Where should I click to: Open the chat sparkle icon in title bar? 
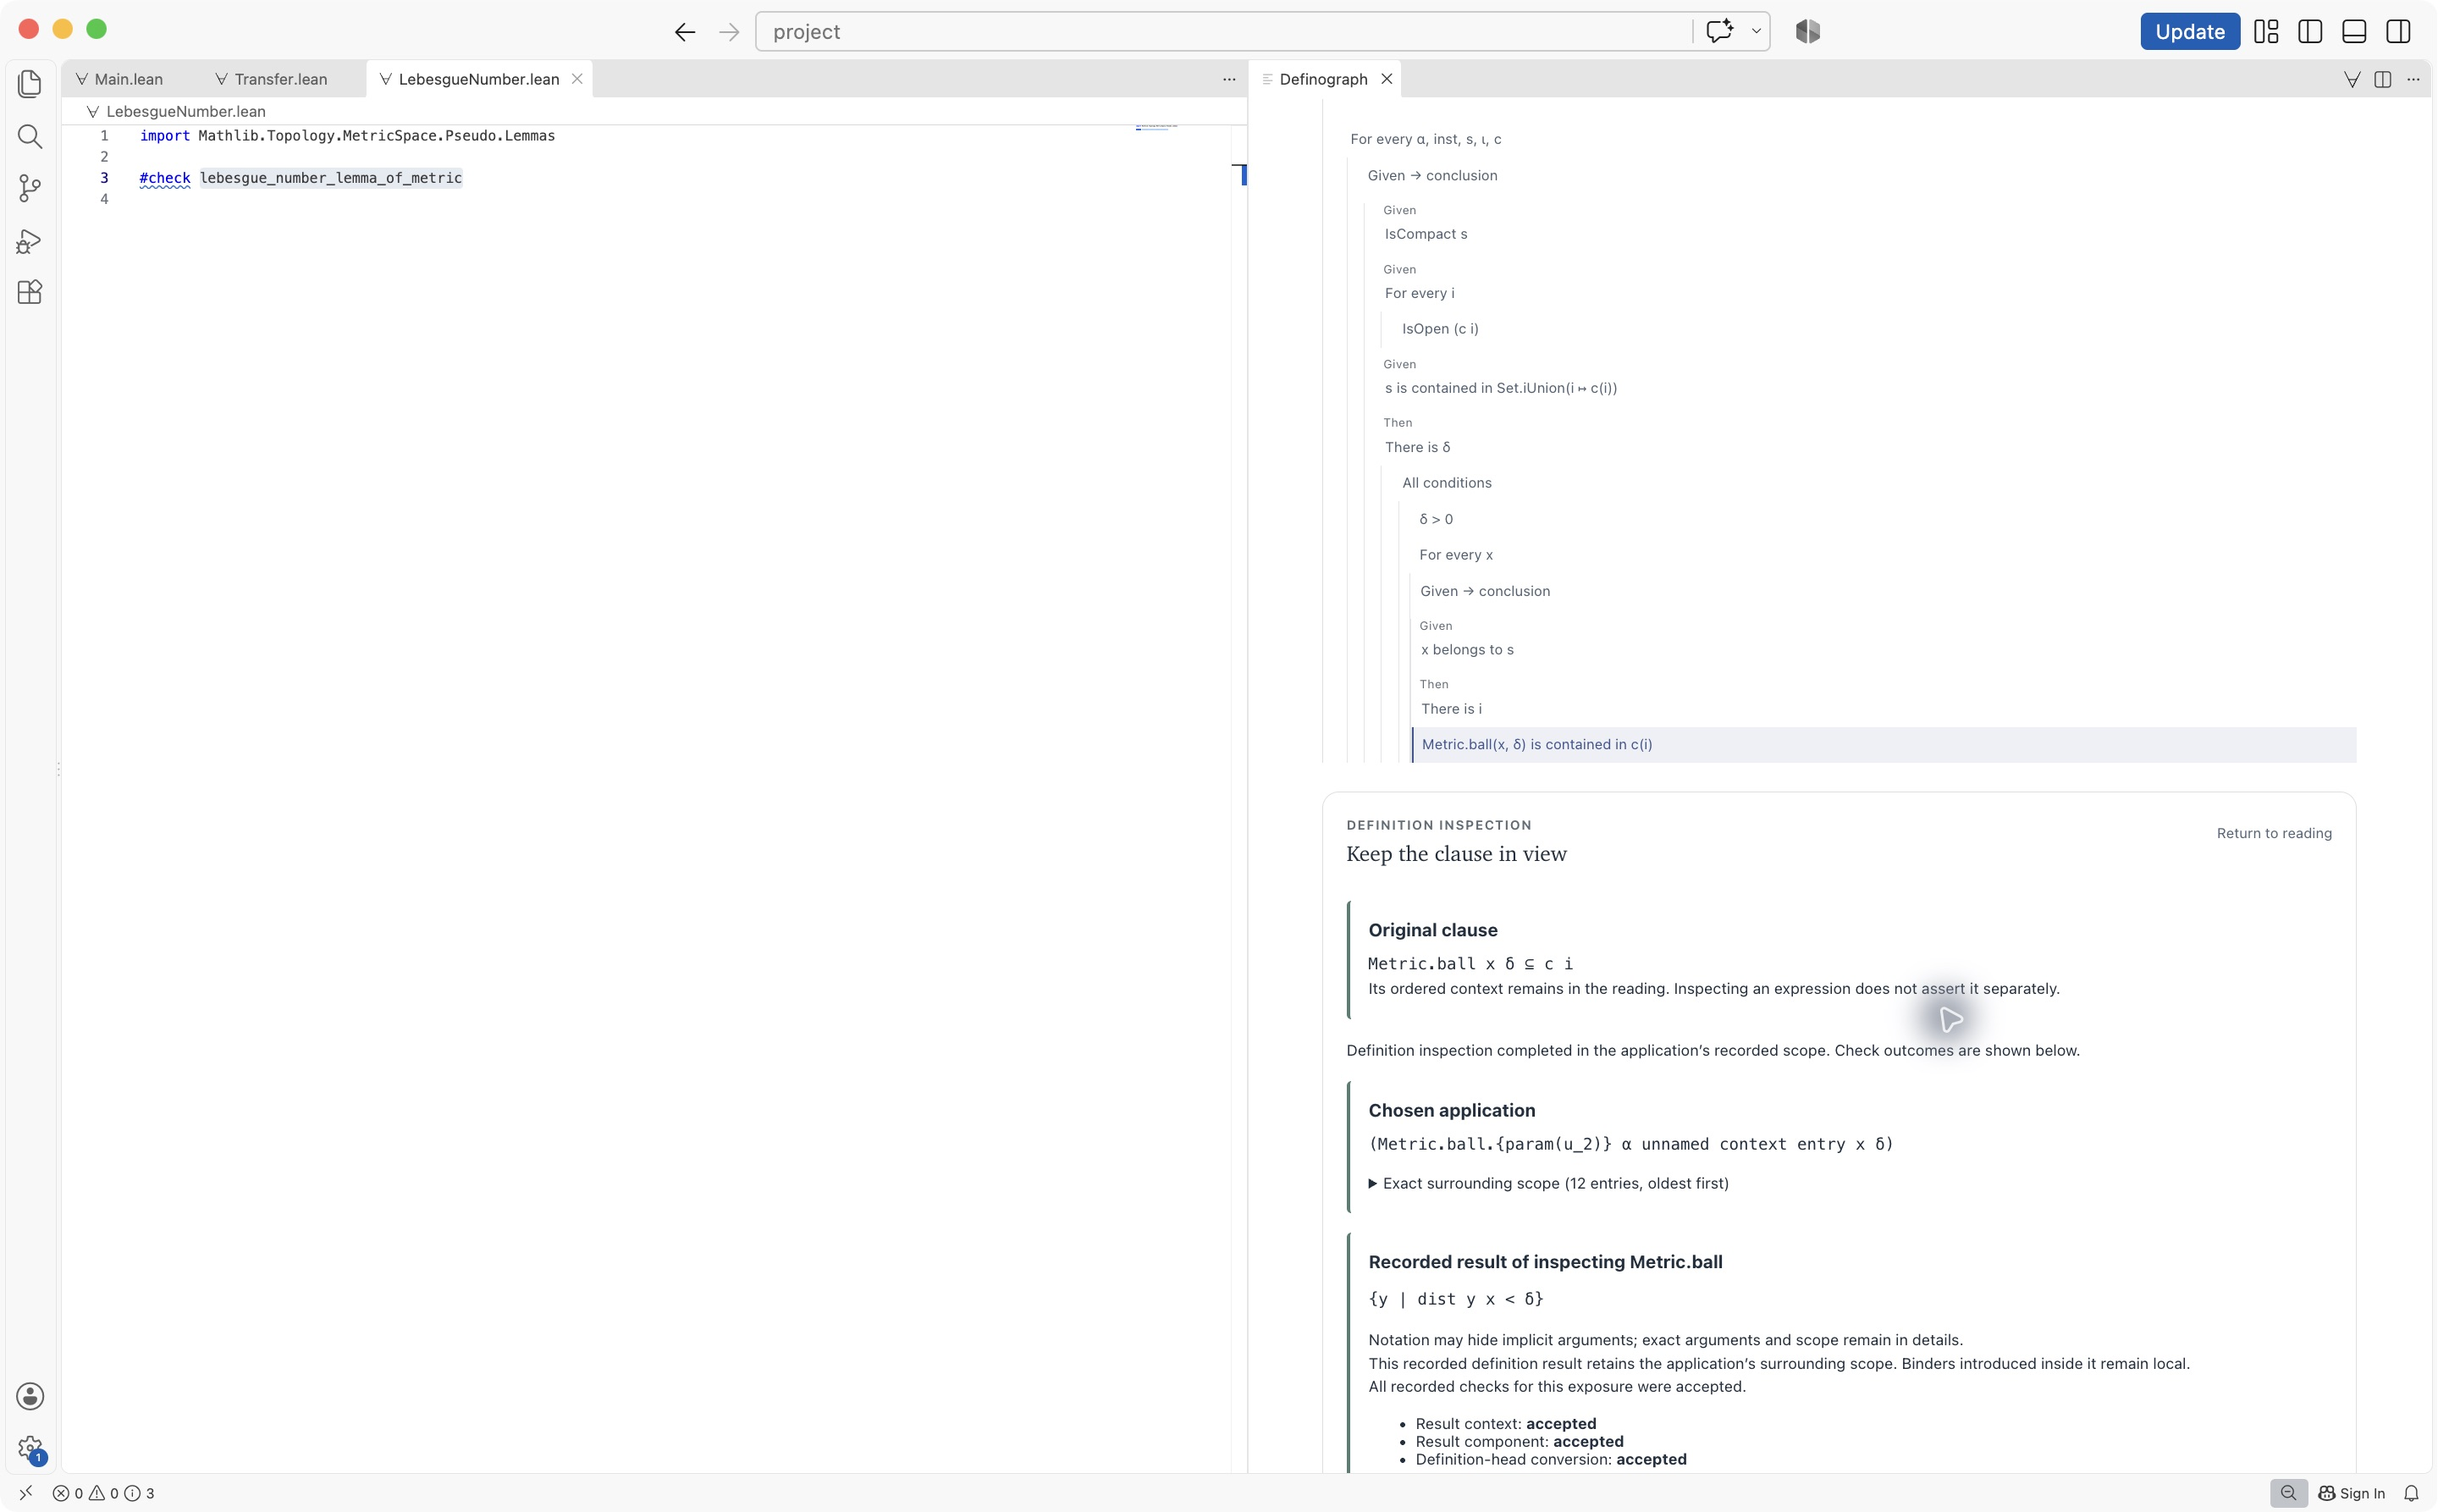(1719, 31)
